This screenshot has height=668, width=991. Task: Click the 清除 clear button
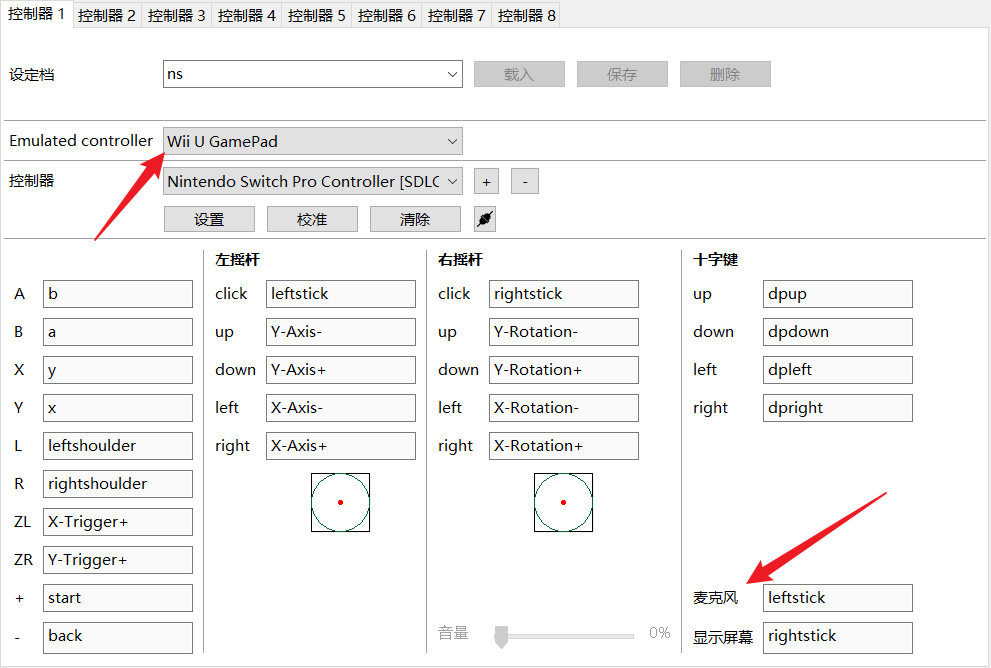415,219
